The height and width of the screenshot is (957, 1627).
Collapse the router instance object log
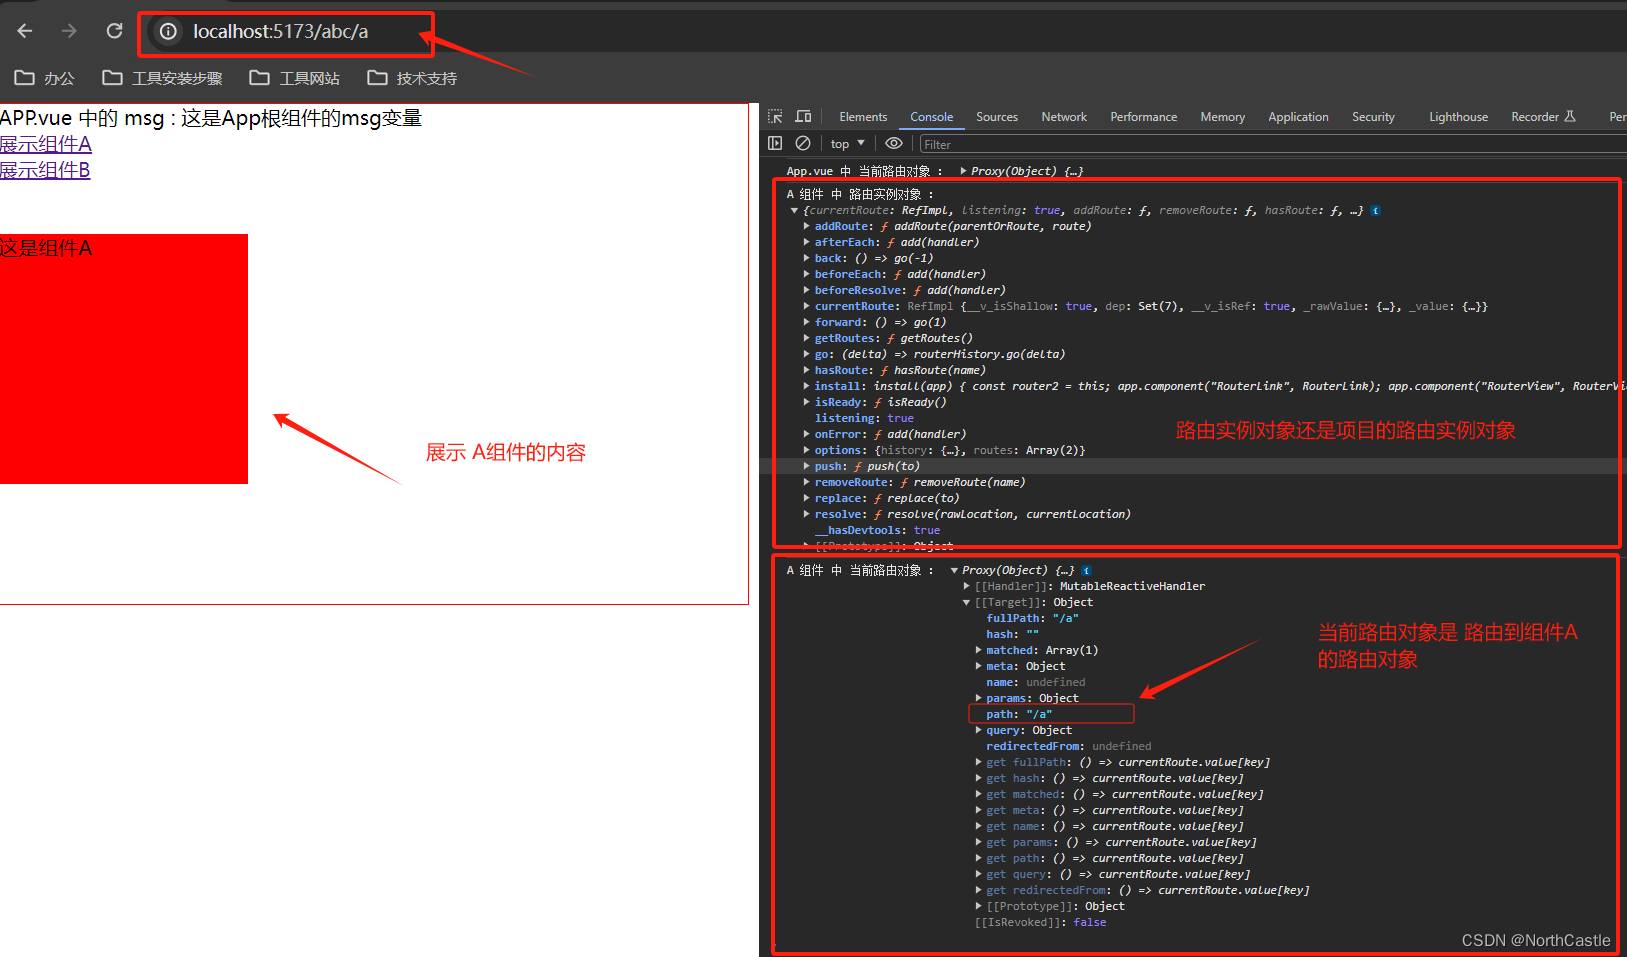[x=794, y=211]
